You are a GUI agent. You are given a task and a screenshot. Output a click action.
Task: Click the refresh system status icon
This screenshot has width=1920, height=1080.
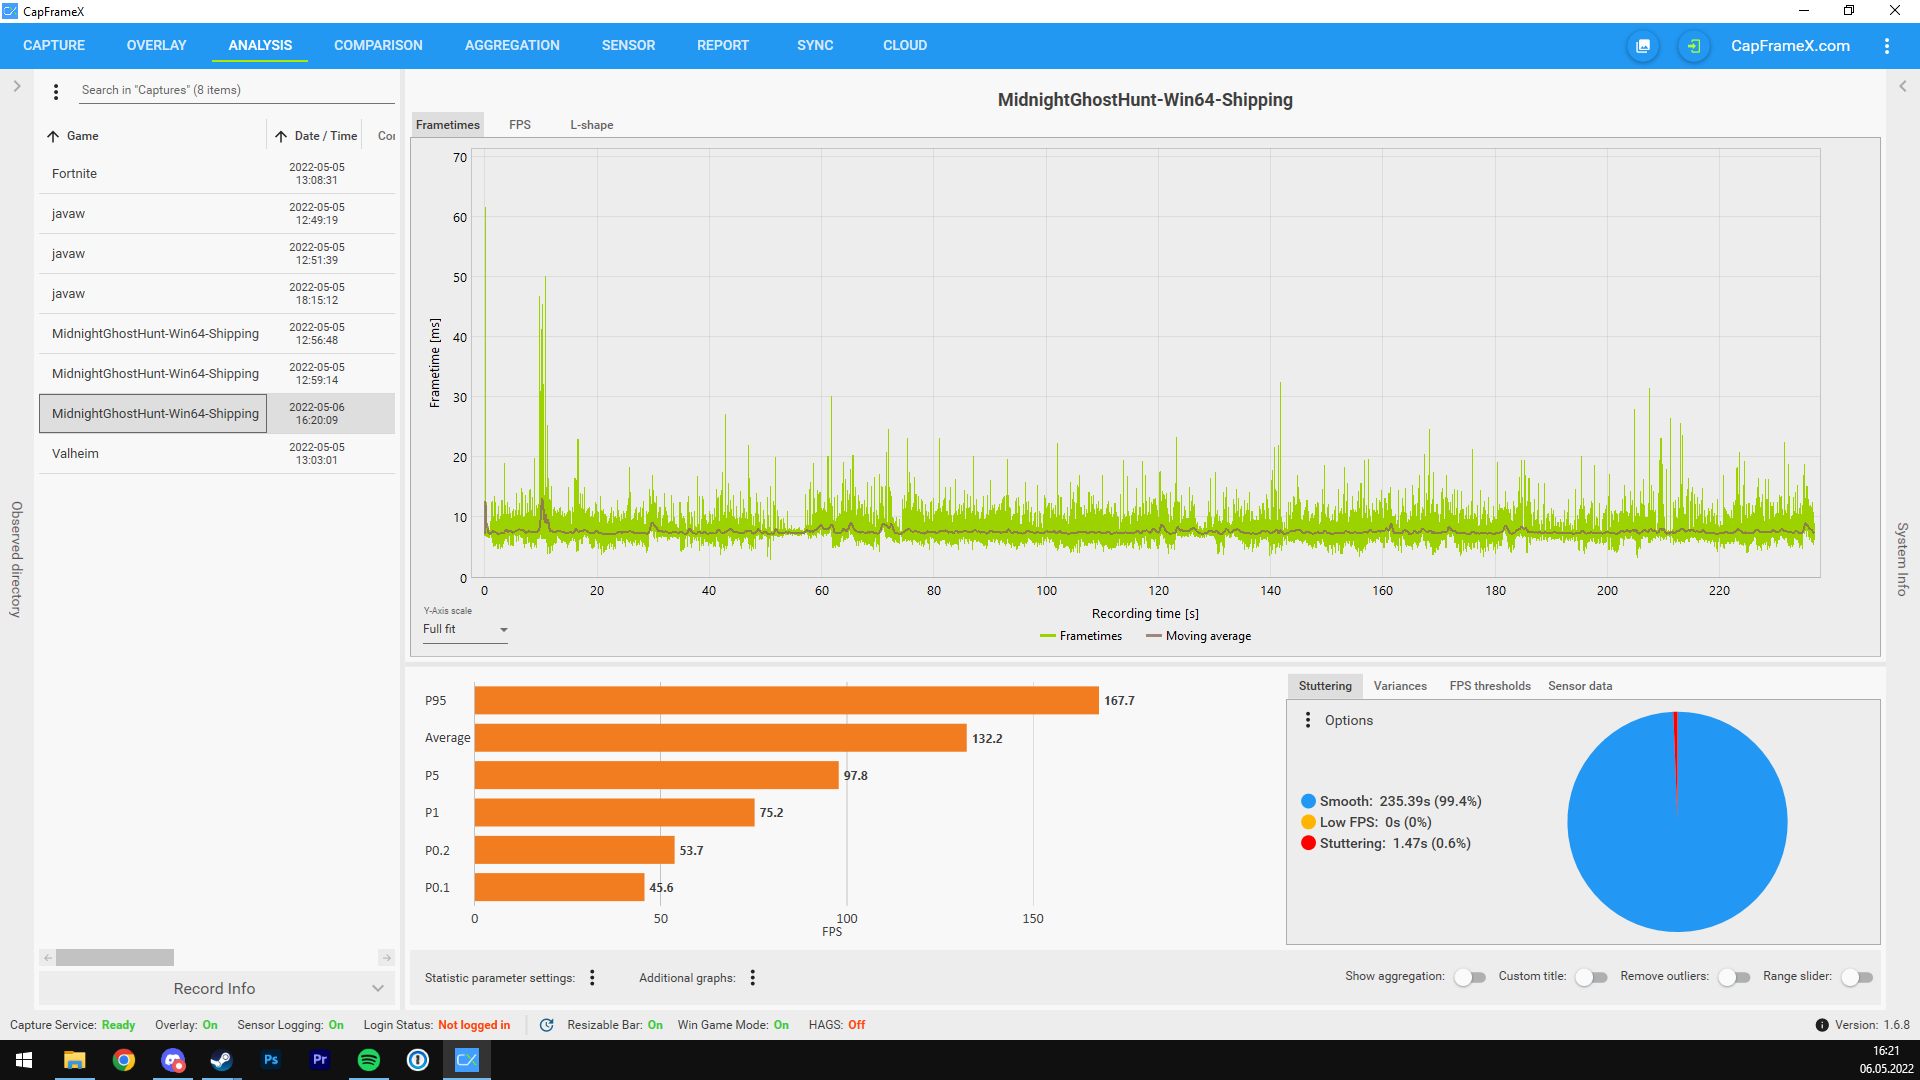546,1025
